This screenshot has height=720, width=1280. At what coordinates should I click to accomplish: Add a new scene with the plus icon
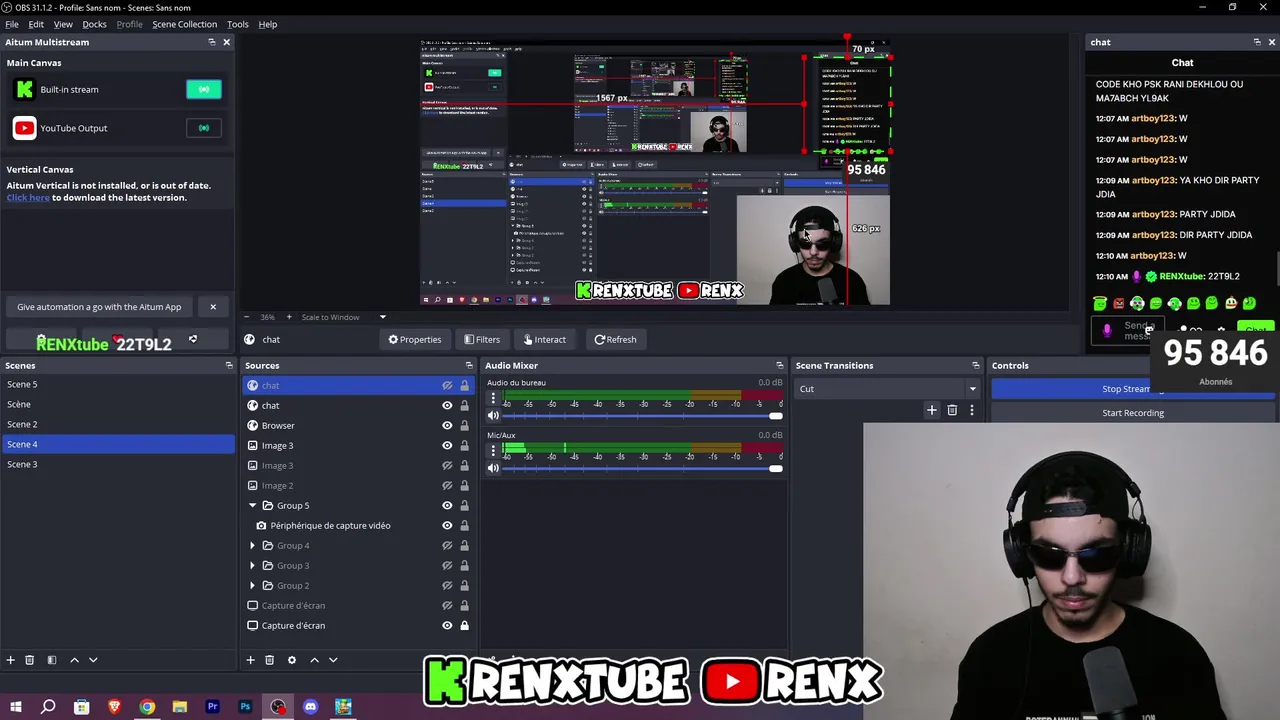point(11,660)
